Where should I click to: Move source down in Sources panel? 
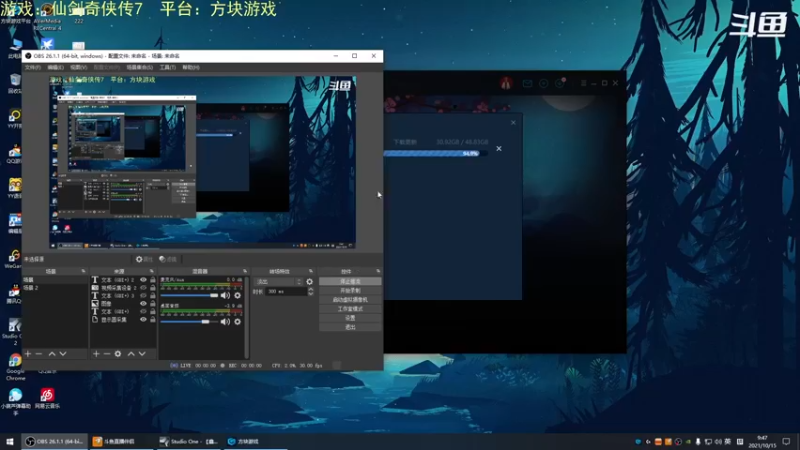point(142,354)
